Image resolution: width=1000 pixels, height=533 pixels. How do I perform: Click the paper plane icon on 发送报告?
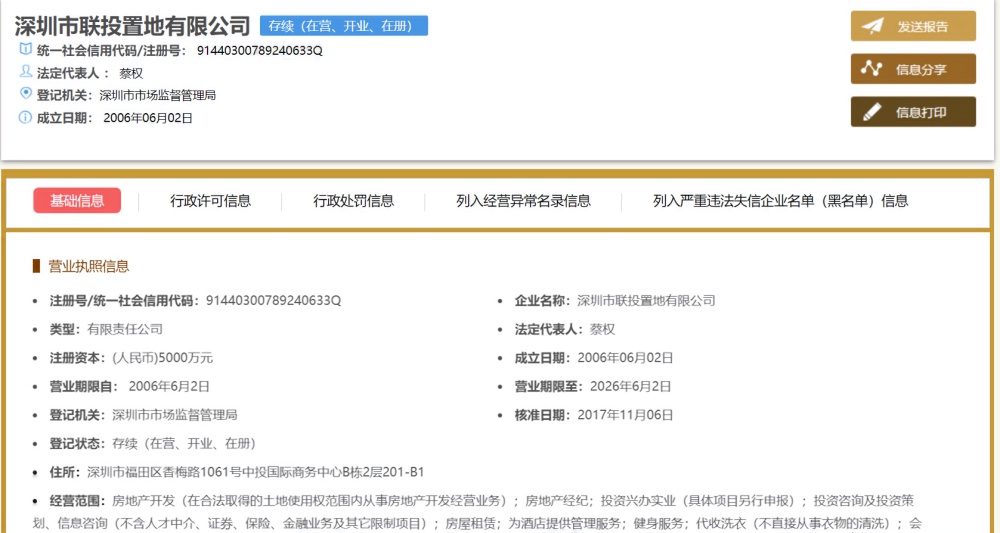872,26
